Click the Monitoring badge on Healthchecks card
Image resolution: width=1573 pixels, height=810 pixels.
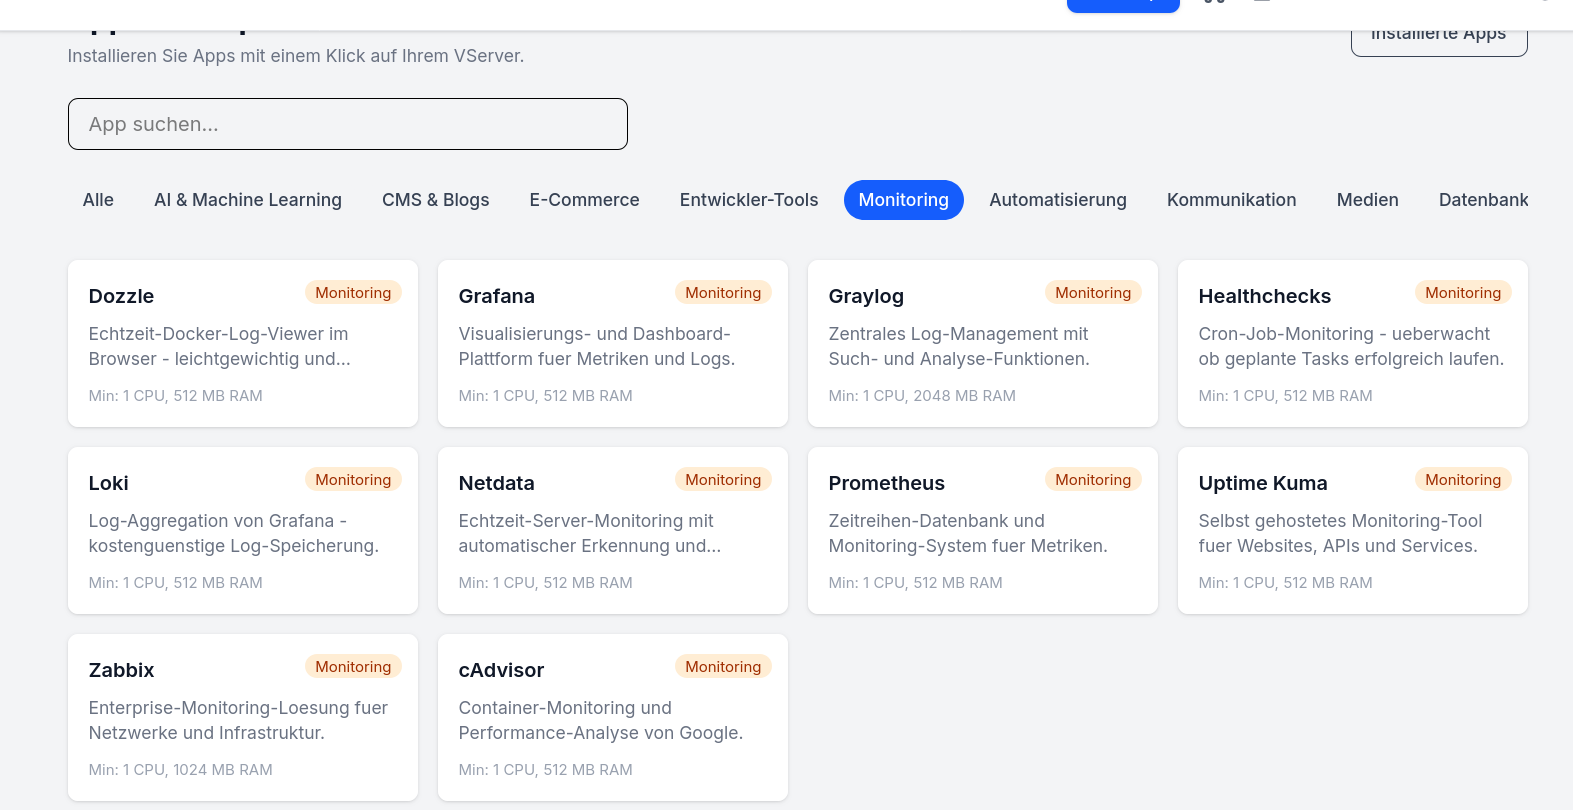(x=1463, y=292)
